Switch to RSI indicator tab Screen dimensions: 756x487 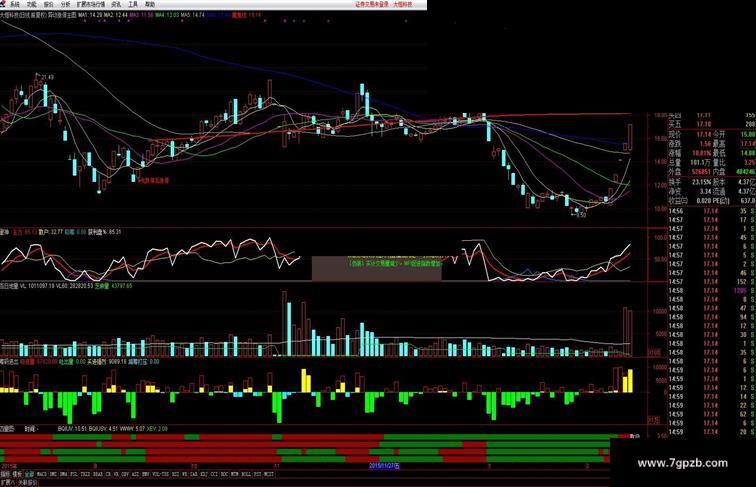click(175, 474)
